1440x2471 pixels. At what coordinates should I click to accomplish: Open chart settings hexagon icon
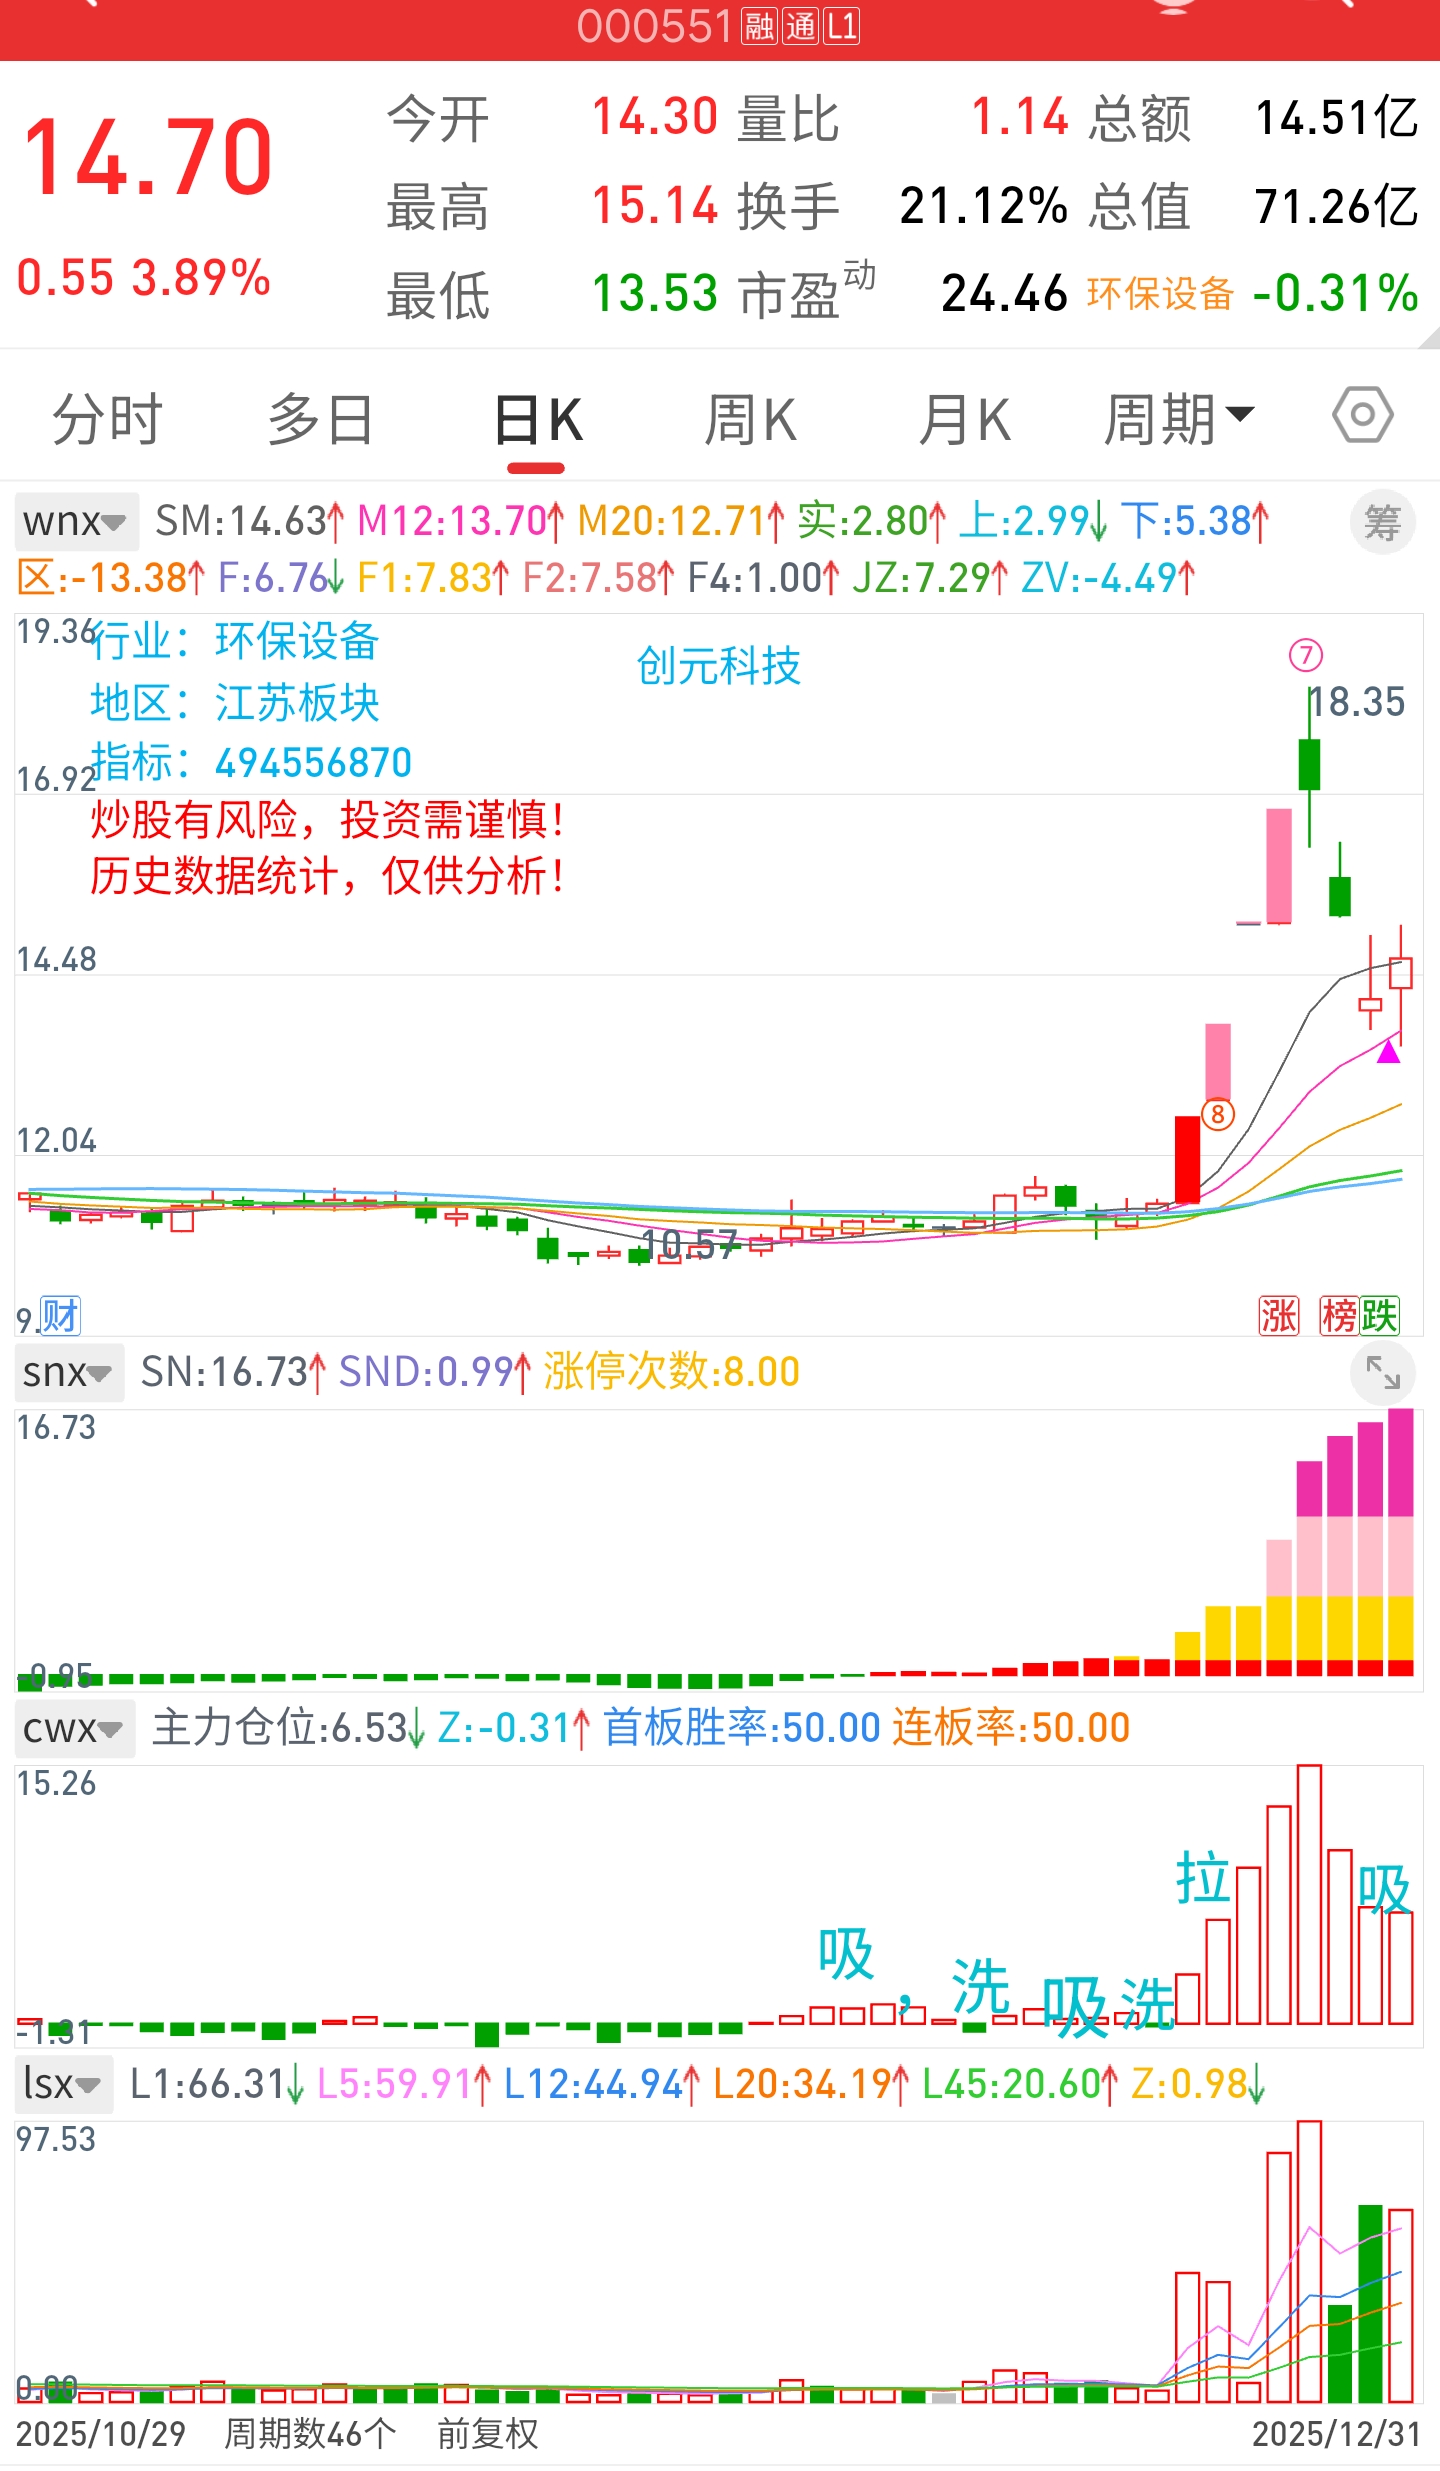click(x=1362, y=415)
